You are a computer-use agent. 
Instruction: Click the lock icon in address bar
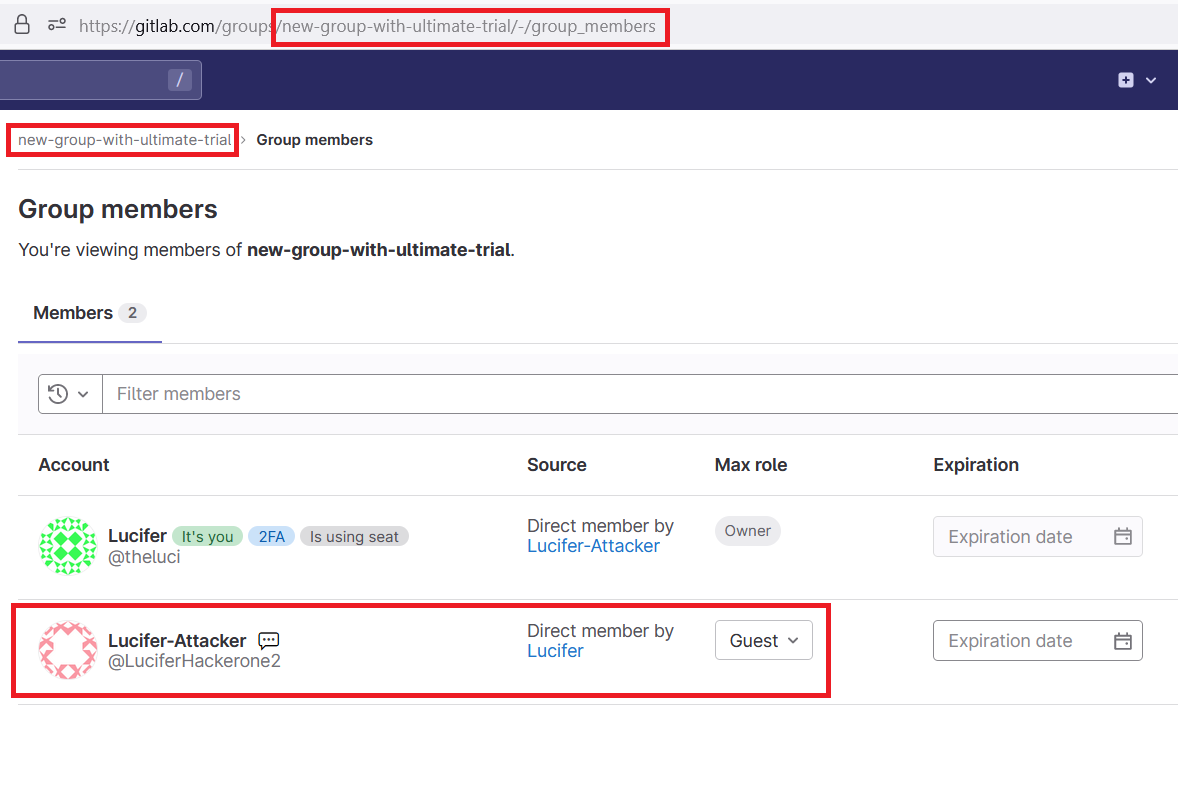(21, 26)
